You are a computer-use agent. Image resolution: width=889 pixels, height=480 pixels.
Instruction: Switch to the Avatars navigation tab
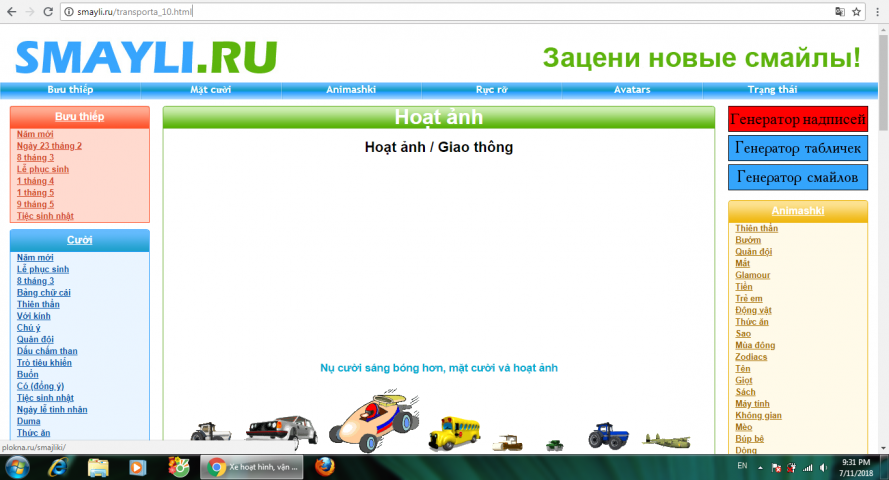tap(632, 90)
